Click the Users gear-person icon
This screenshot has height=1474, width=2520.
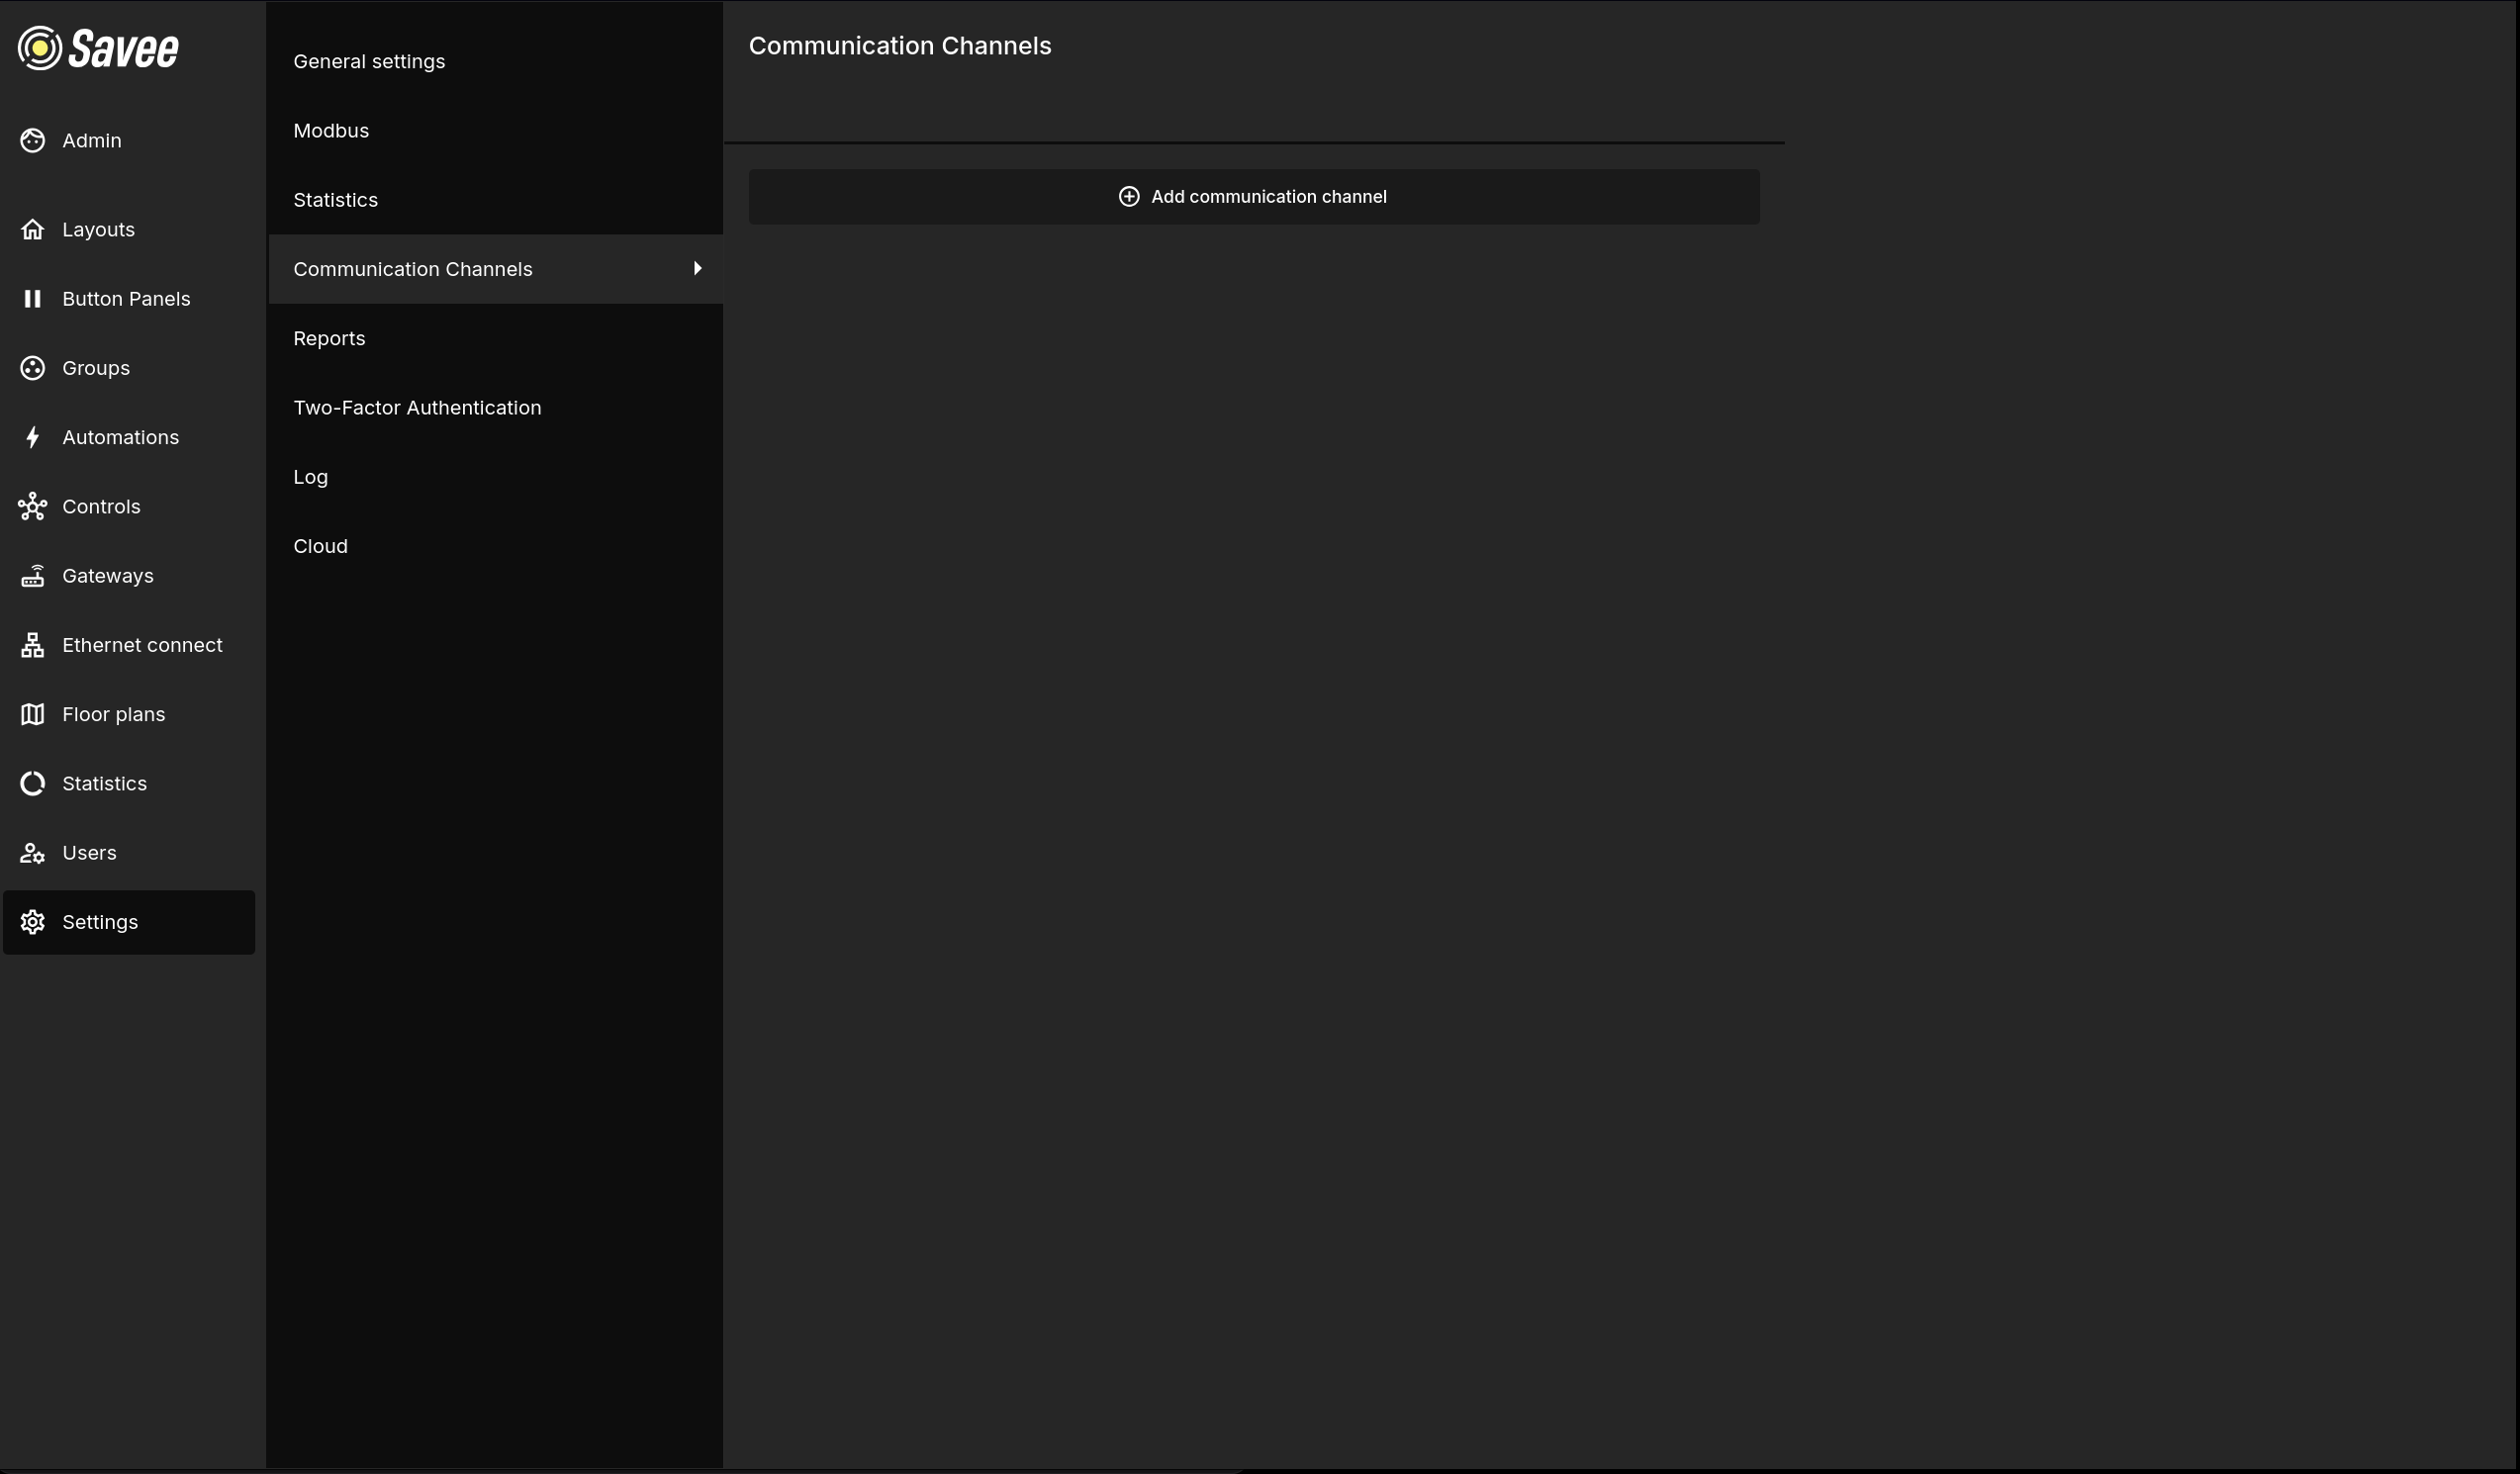coord(32,853)
